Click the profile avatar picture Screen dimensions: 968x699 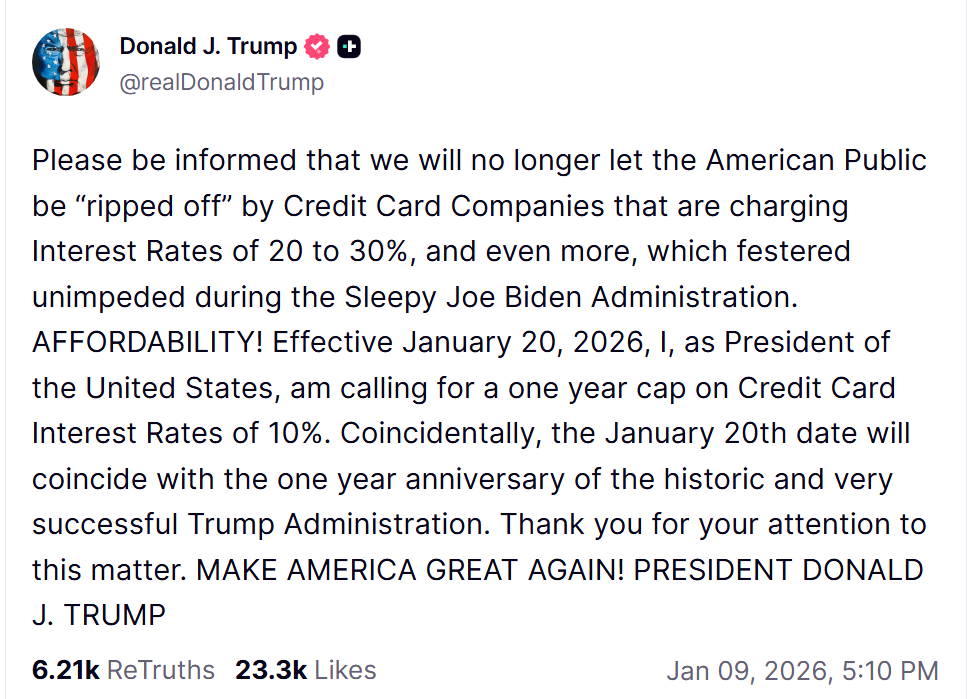point(65,62)
